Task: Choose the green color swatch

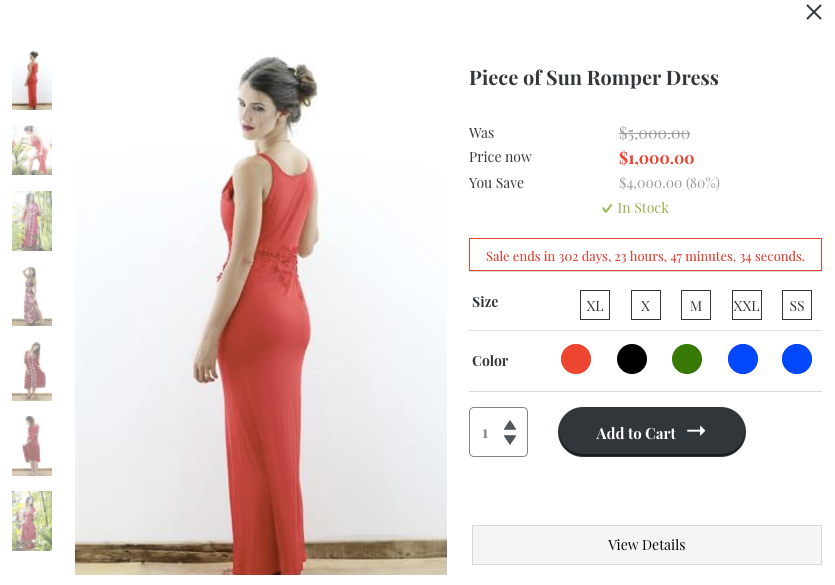Action: coord(687,359)
